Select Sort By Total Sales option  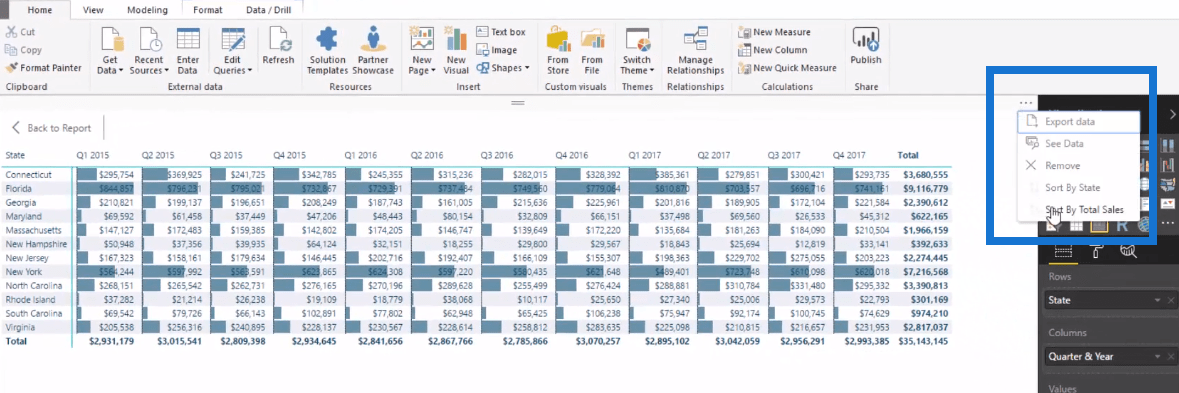tap(1078, 210)
